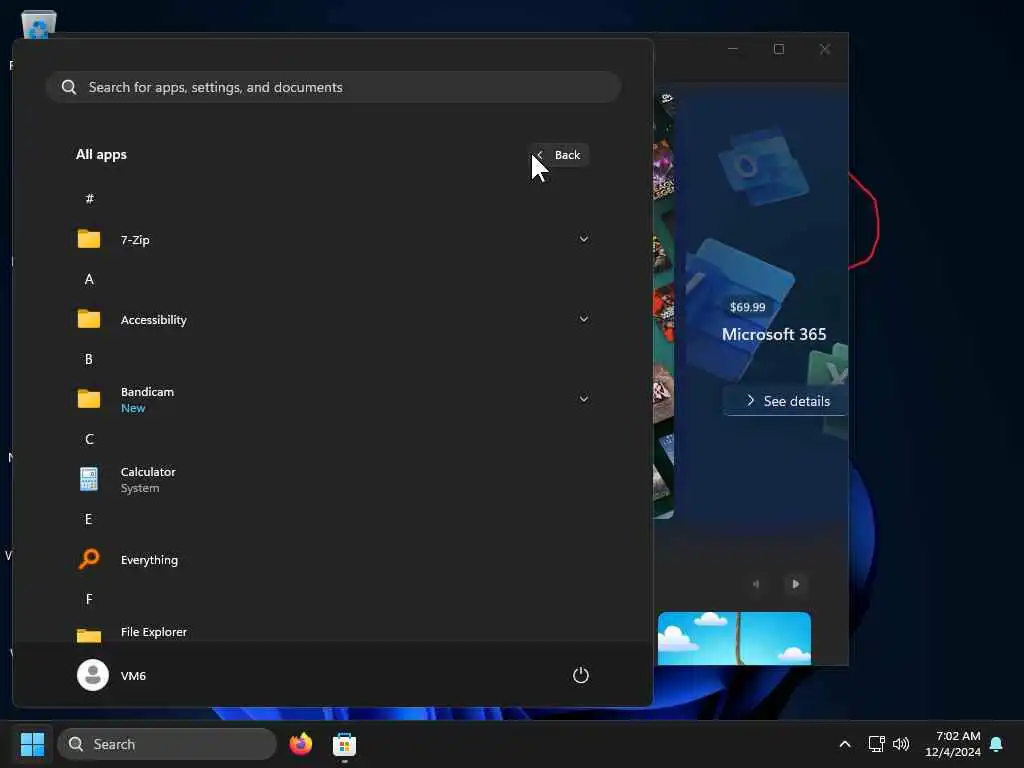Viewport: 1024px width, 768px height.
Task: Launch Everything via its magnifier icon
Action: pos(89,559)
